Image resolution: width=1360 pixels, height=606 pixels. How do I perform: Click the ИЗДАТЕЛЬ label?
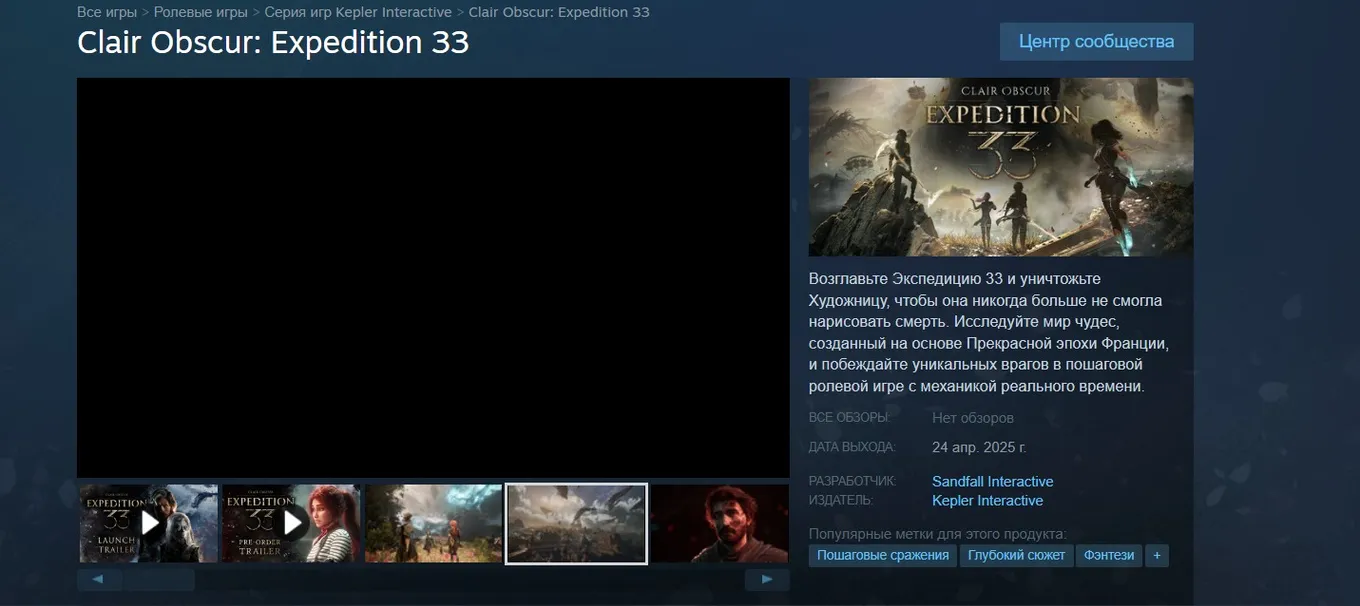pos(841,500)
